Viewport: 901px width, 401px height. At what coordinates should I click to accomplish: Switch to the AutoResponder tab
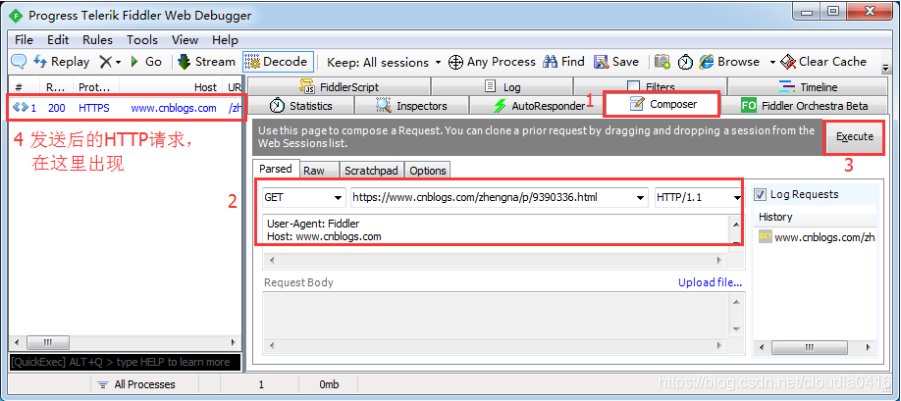539,106
